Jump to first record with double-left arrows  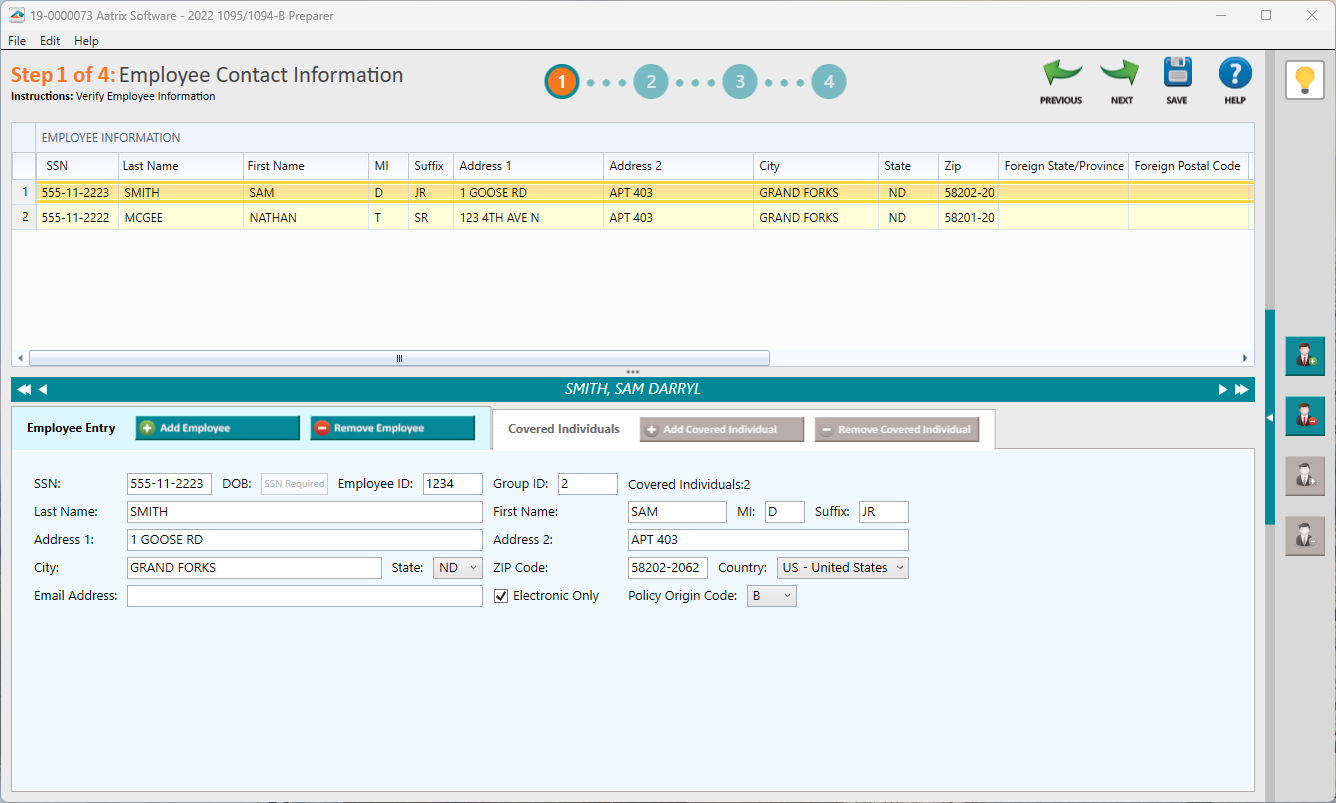(x=24, y=389)
